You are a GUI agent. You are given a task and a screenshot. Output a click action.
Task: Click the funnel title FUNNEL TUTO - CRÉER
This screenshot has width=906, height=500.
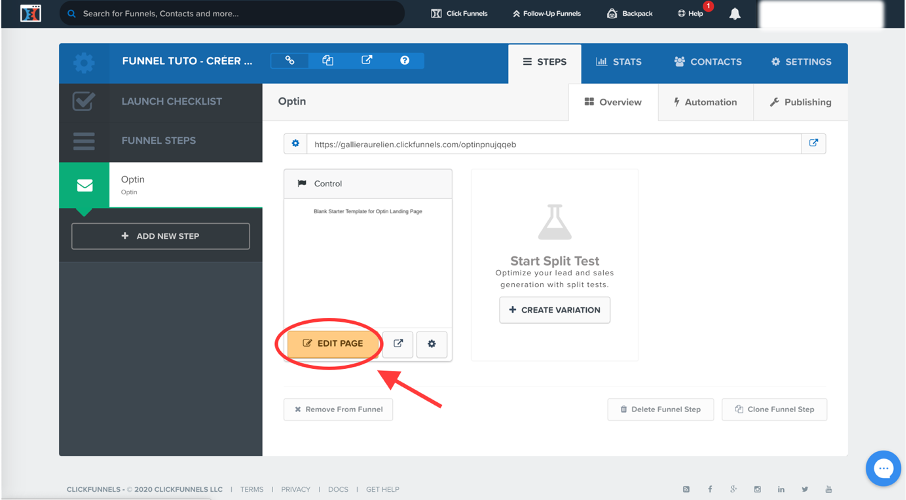click(x=187, y=61)
